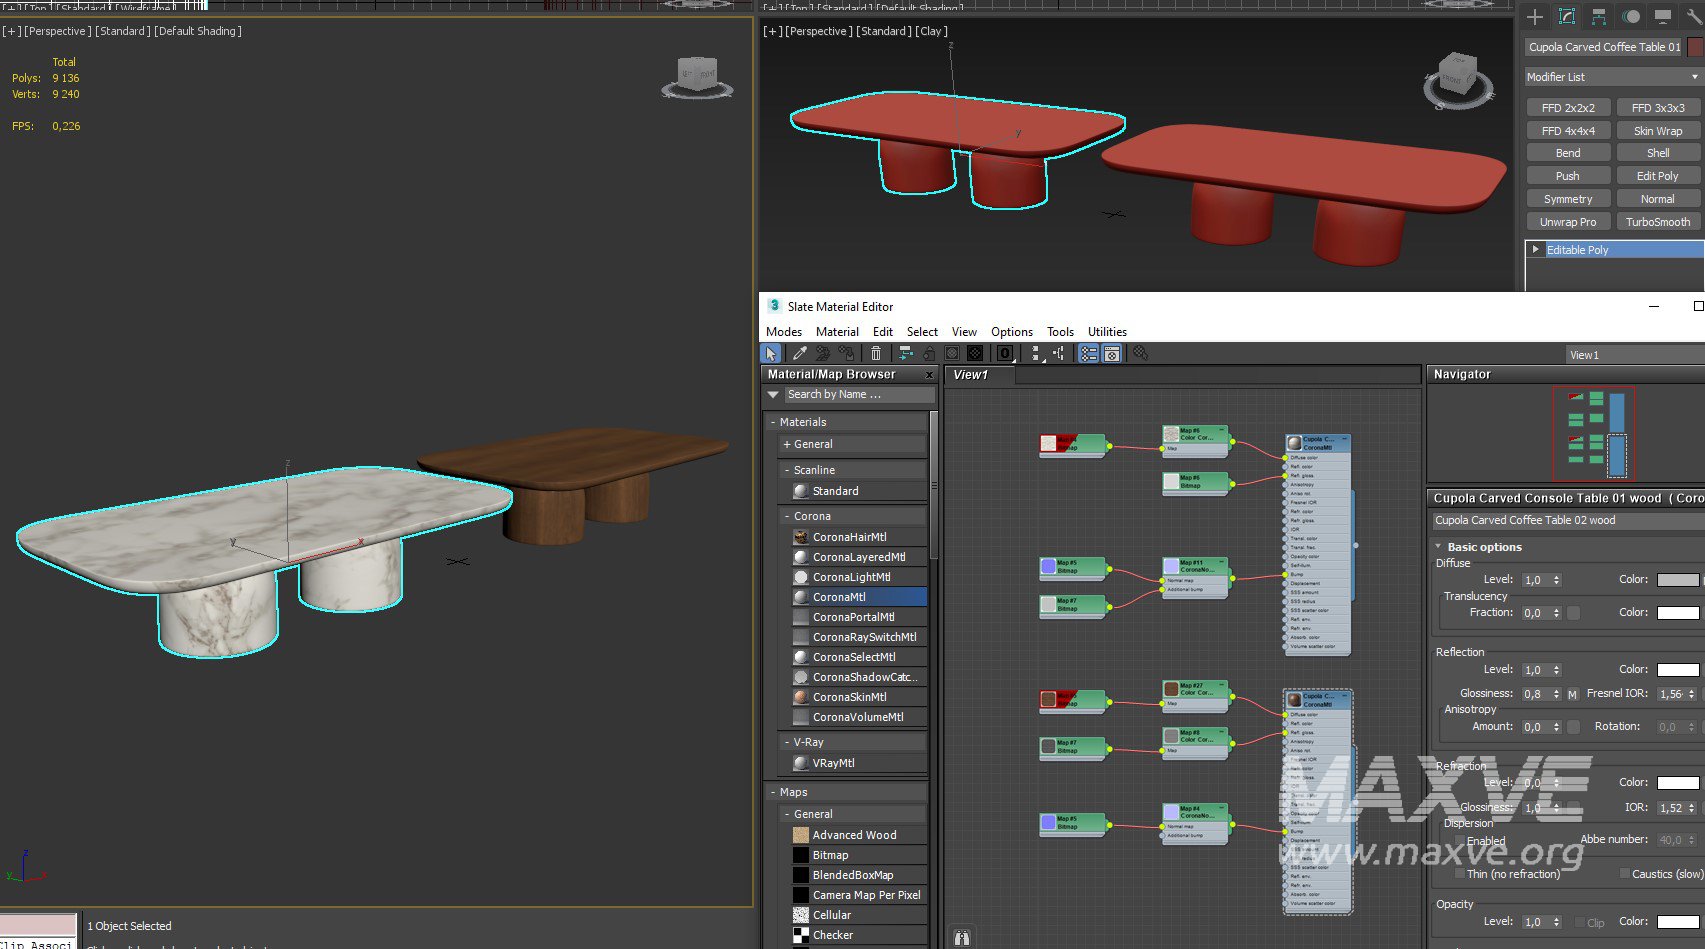Open the Utilities wrench icon
The width and height of the screenshot is (1705, 949).
pyautogui.click(x=1694, y=16)
